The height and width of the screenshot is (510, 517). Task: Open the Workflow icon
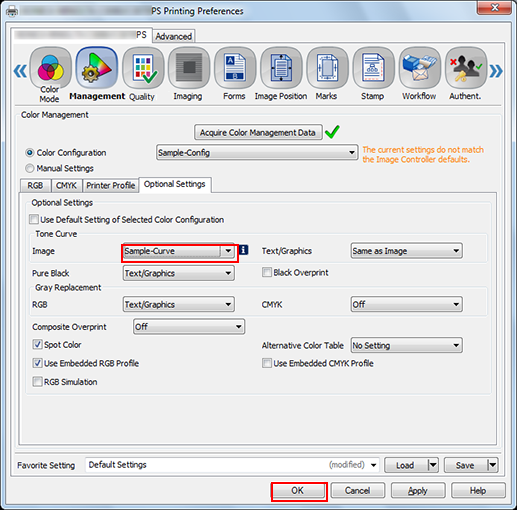(x=420, y=69)
